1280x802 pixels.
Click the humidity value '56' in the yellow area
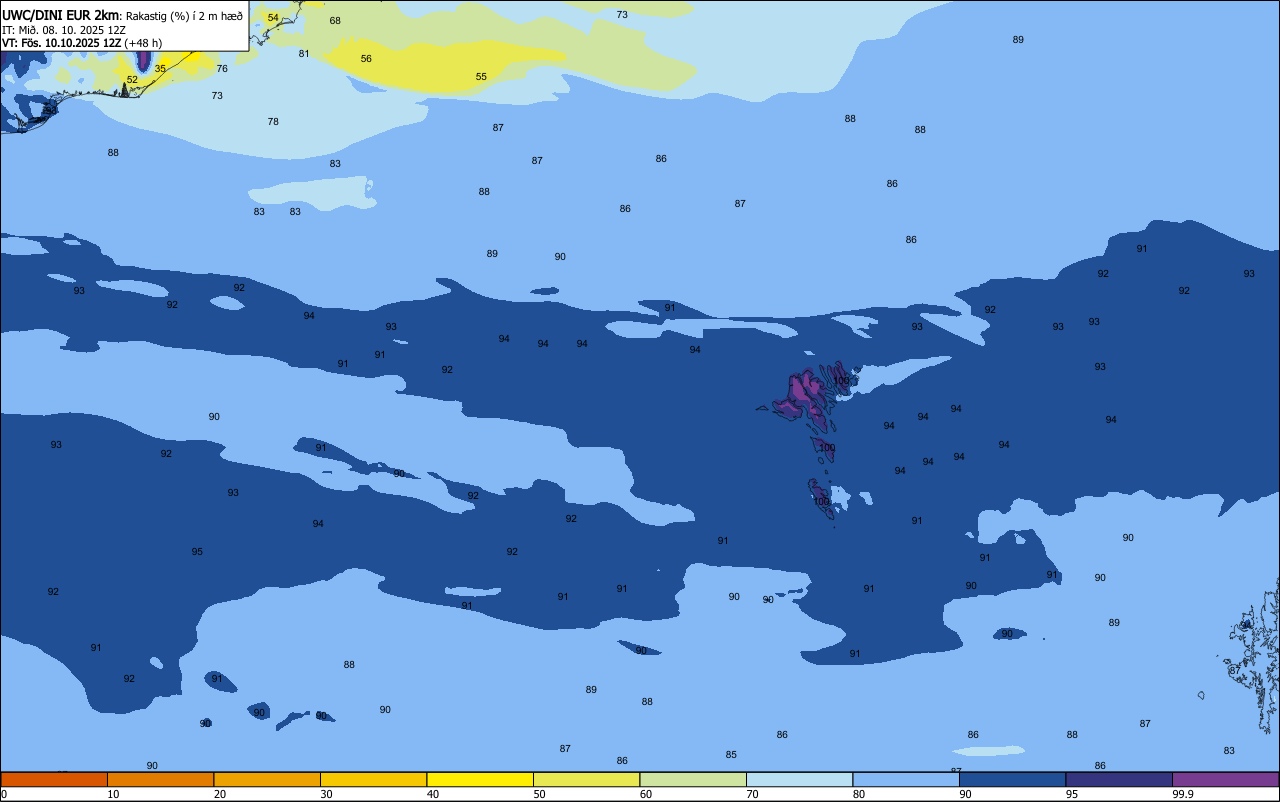coord(366,59)
